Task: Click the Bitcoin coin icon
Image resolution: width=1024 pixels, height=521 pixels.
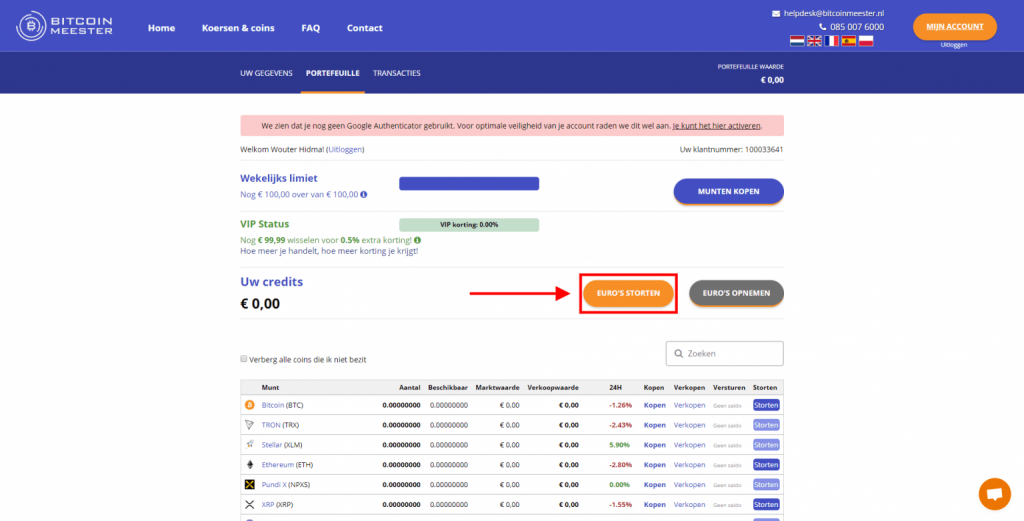Action: (249, 405)
